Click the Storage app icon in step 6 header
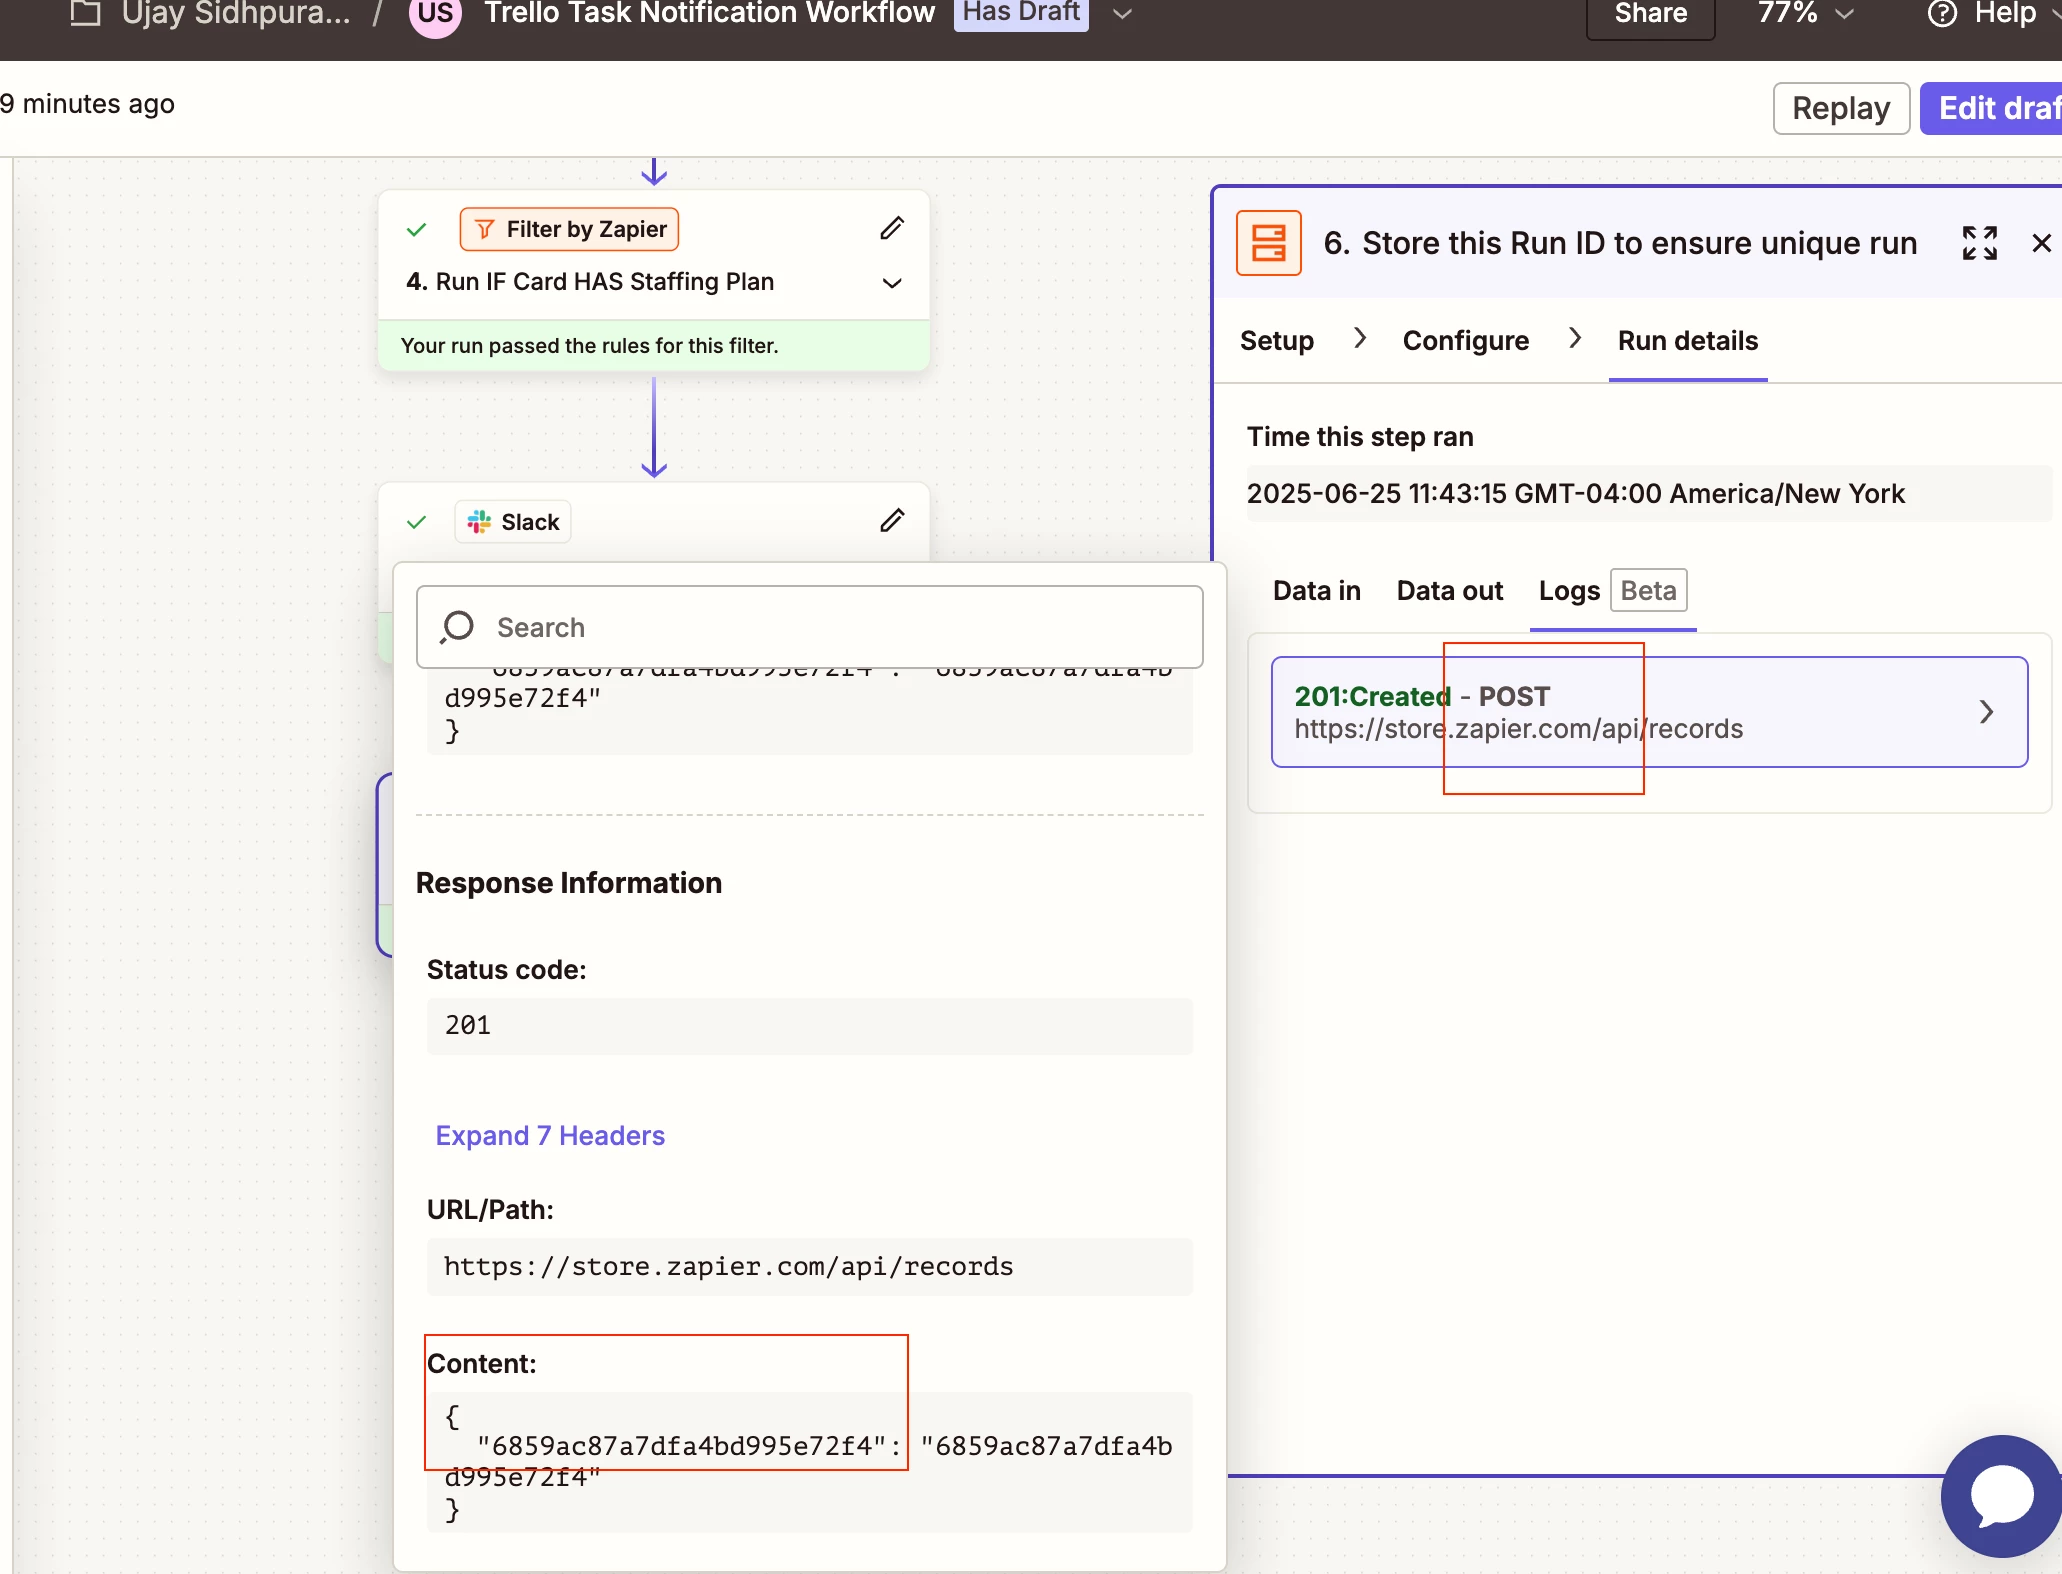The height and width of the screenshot is (1574, 2062). (1268, 243)
